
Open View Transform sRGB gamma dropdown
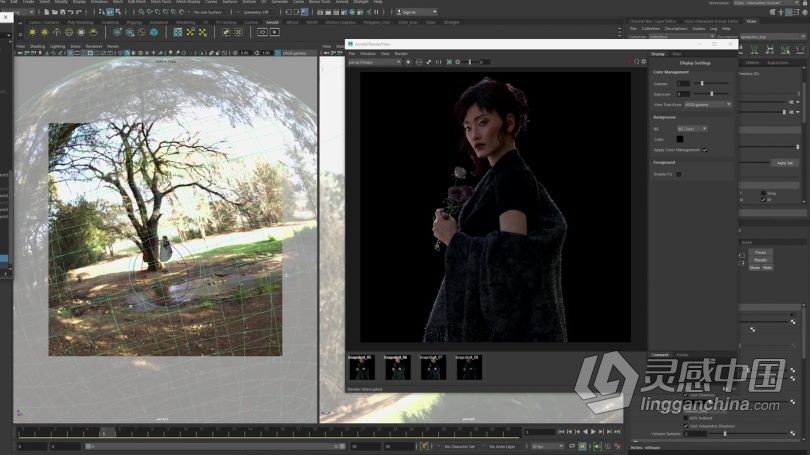coord(708,104)
